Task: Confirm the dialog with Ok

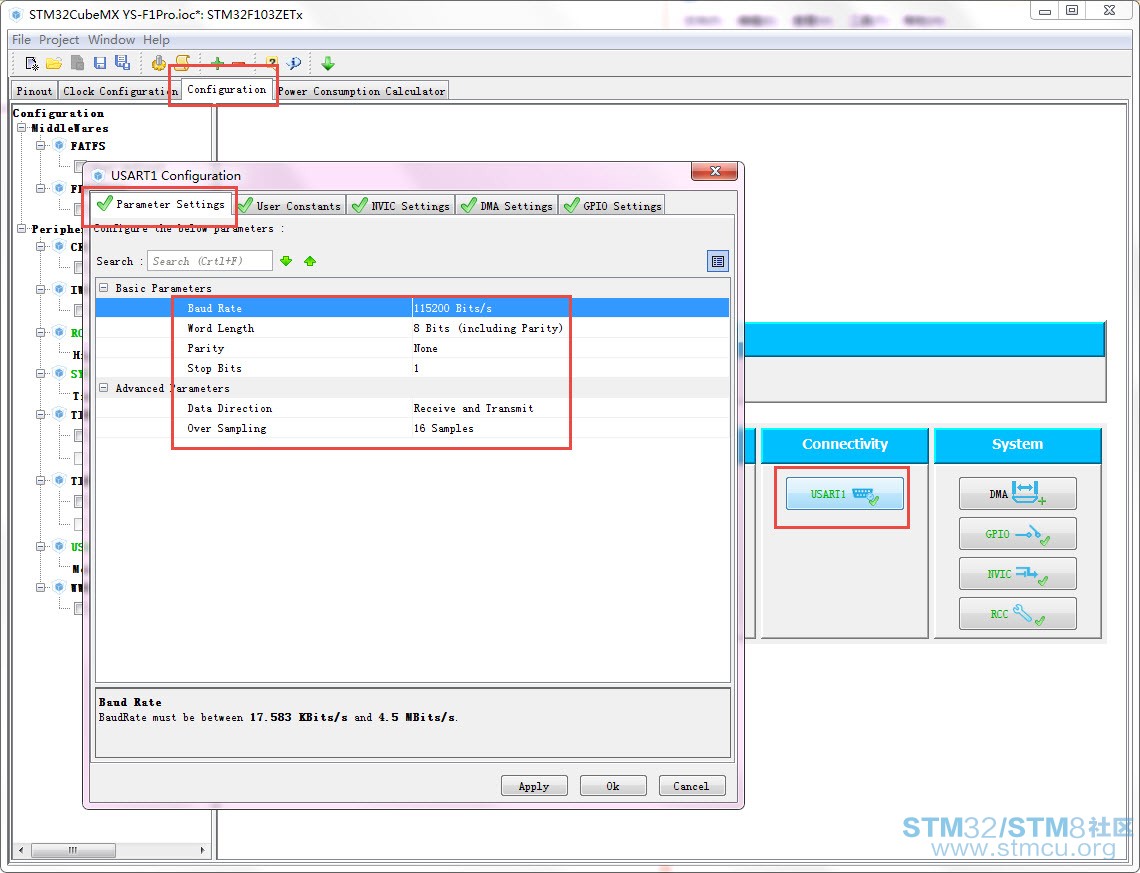Action: click(613, 786)
